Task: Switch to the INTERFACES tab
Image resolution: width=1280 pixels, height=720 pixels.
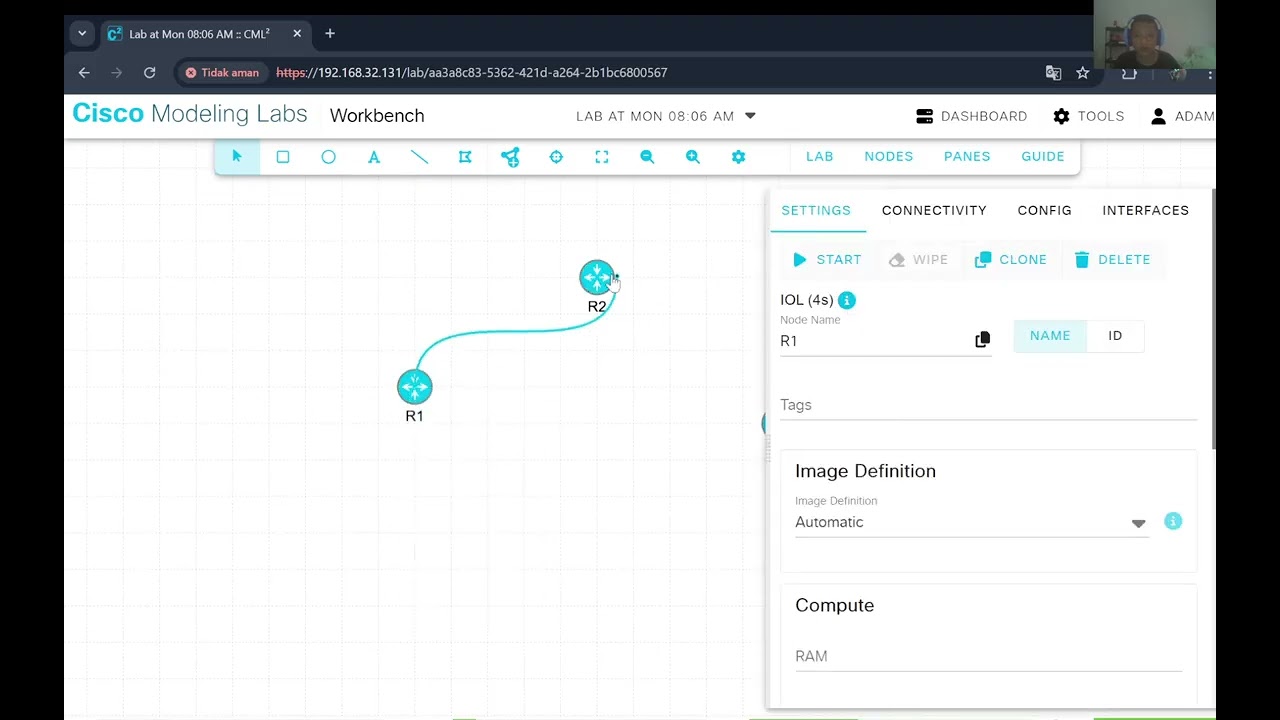Action: click(x=1145, y=210)
